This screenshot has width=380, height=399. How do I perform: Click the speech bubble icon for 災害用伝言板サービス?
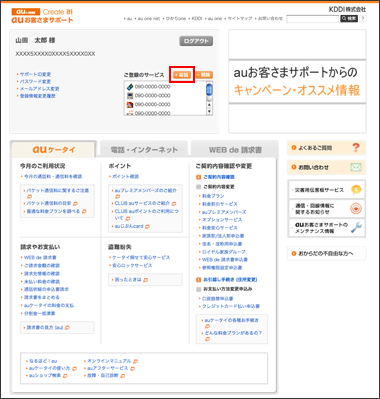click(x=356, y=190)
